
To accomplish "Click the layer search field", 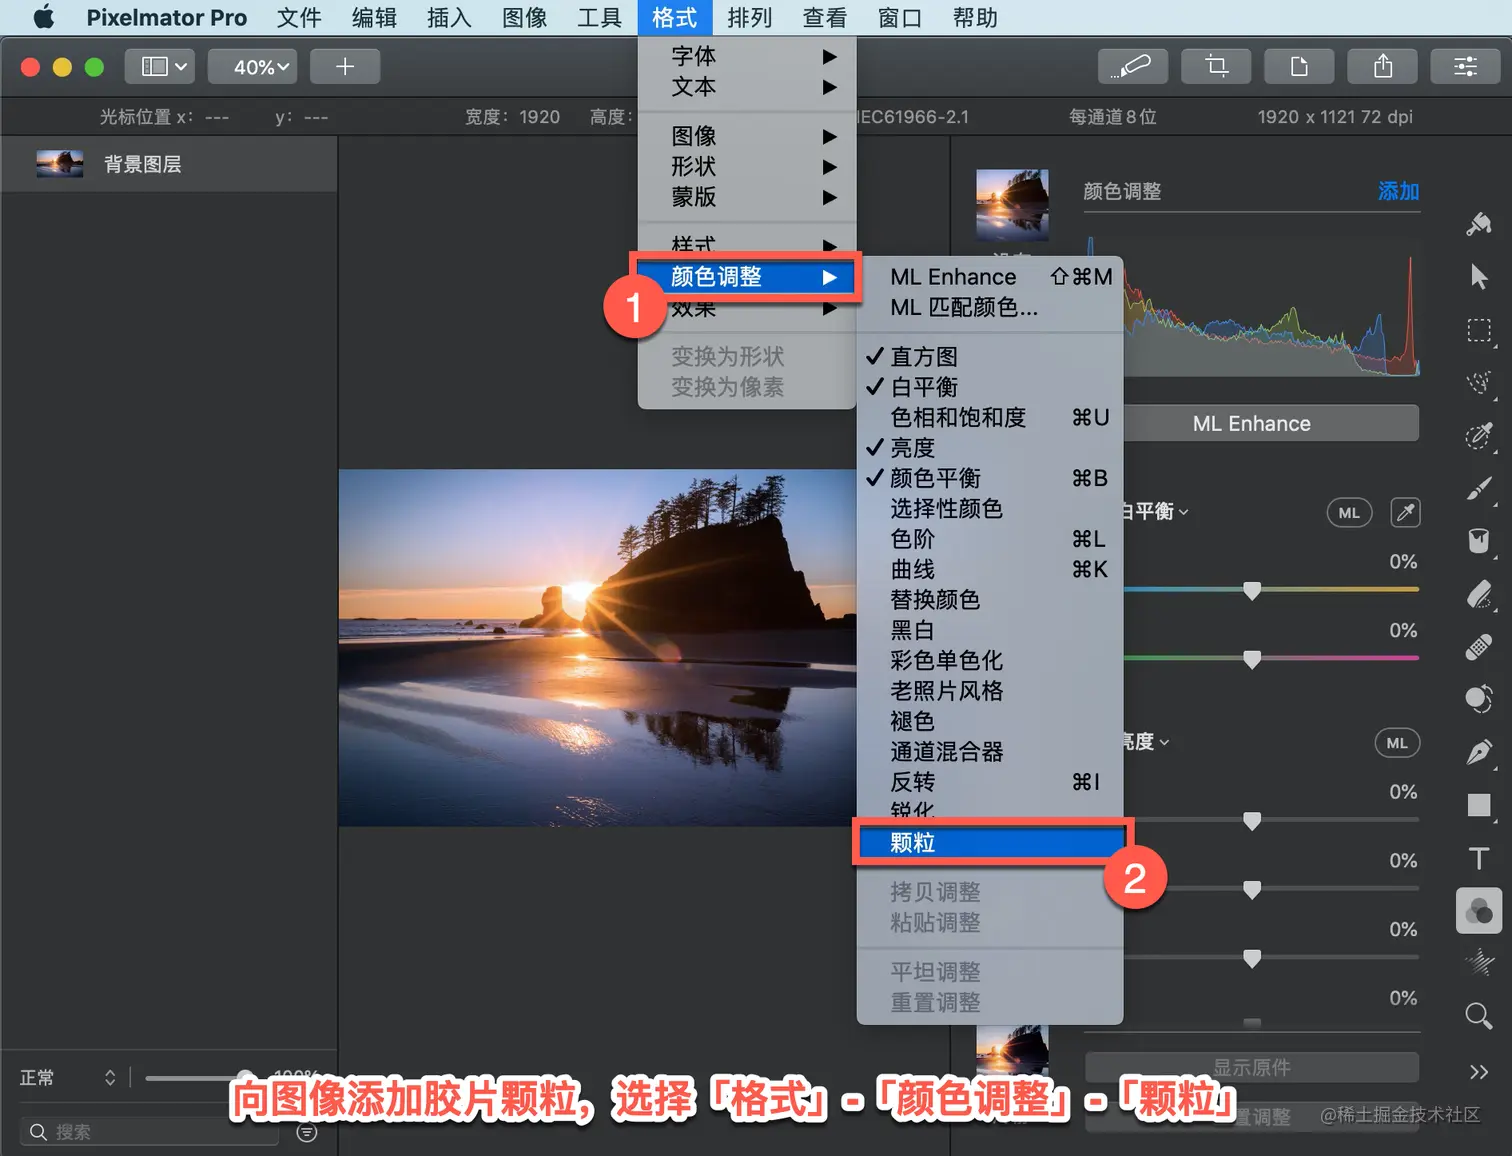I will [x=151, y=1132].
